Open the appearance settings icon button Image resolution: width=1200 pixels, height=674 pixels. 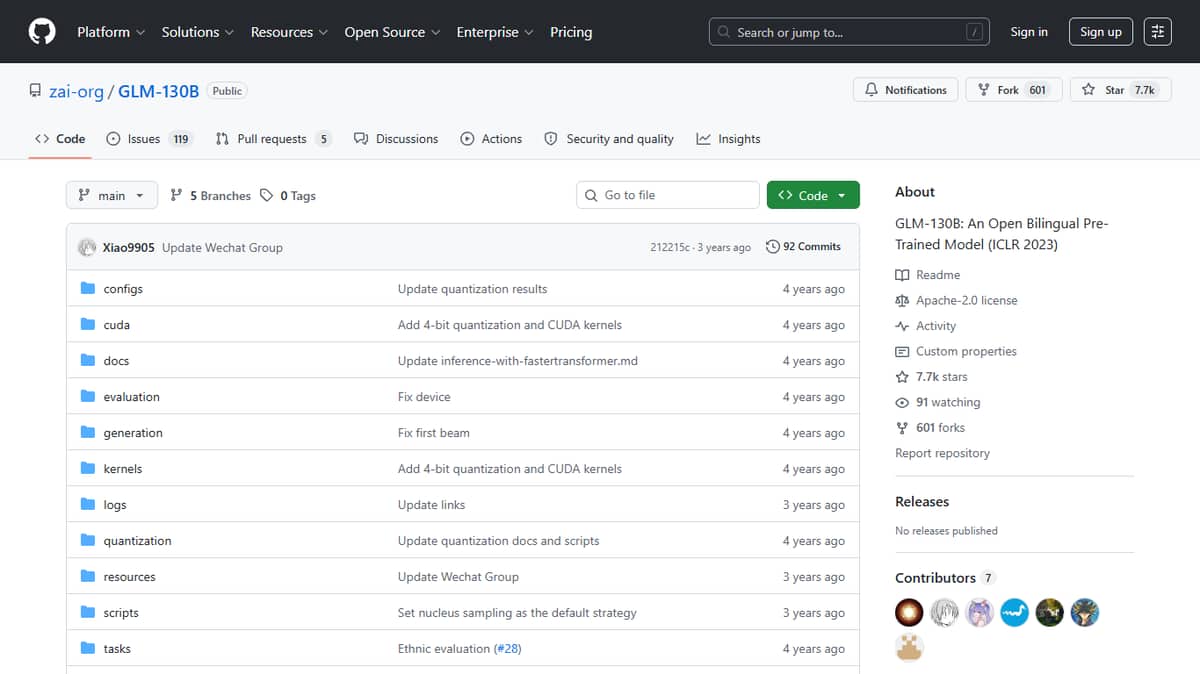pyautogui.click(x=1158, y=32)
